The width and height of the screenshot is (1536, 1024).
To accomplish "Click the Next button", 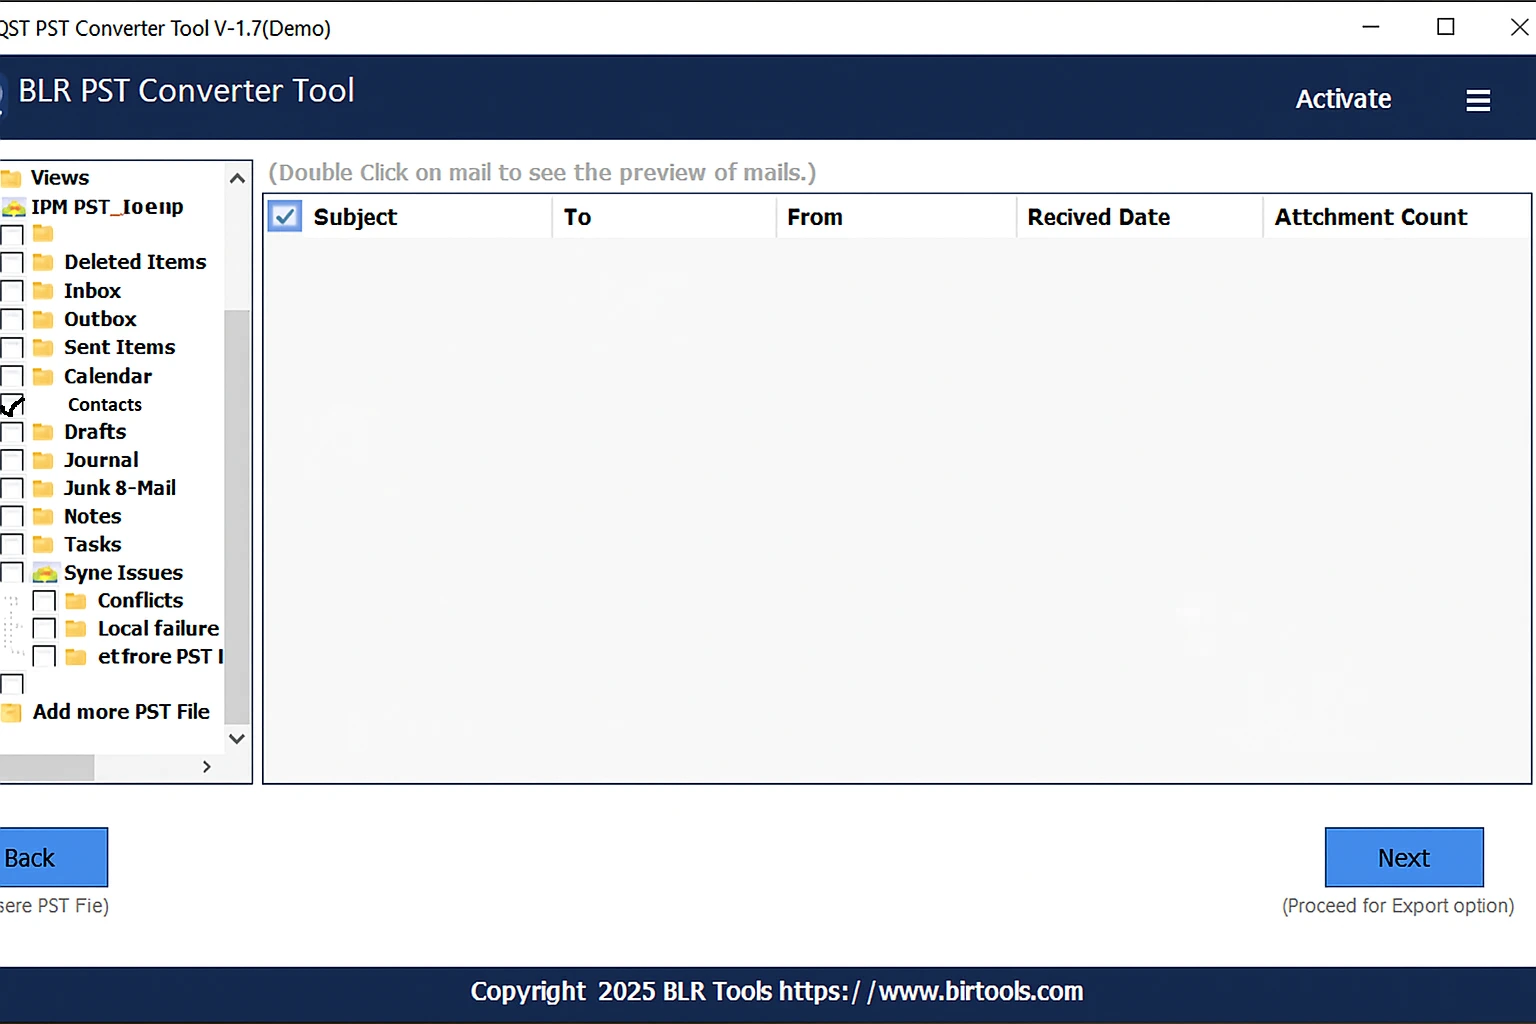I will tap(1404, 857).
